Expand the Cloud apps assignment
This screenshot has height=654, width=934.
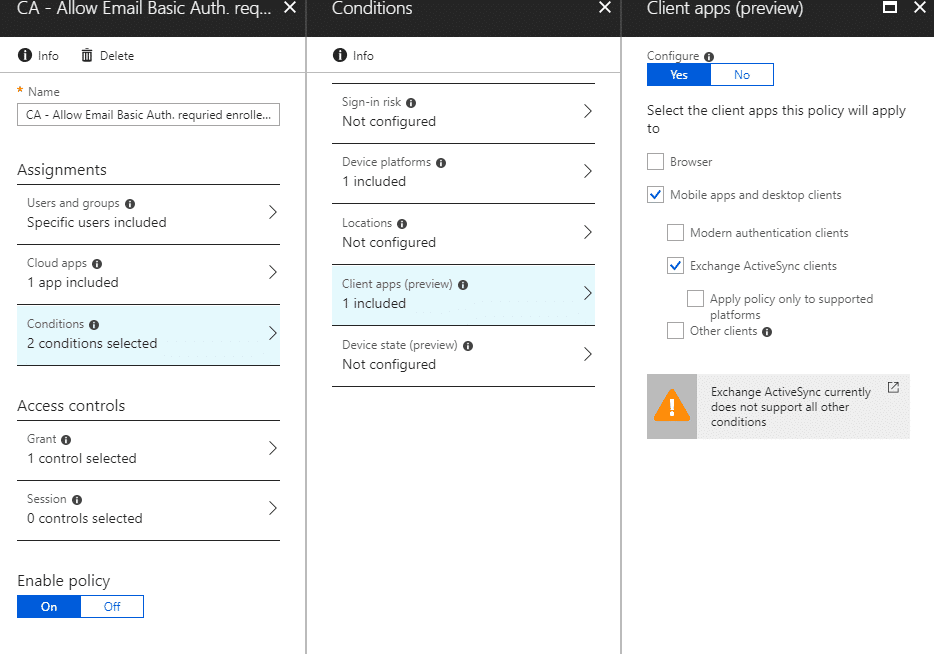148,273
